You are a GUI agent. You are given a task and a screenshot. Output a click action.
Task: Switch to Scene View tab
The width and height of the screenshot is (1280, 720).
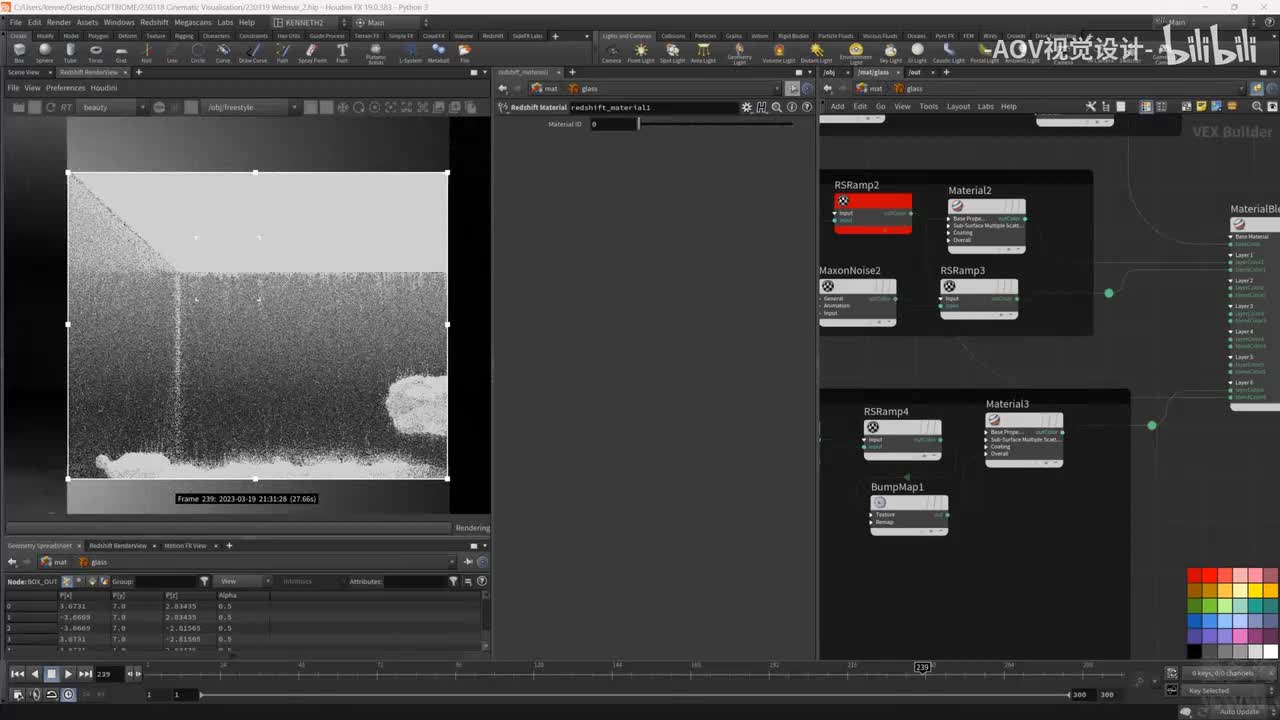pos(24,72)
